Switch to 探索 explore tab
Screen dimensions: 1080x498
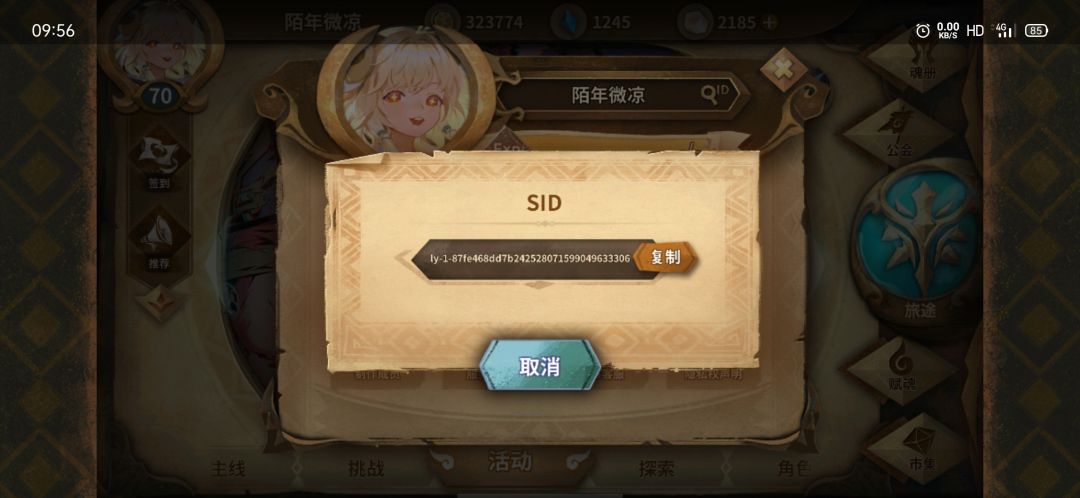click(x=656, y=468)
